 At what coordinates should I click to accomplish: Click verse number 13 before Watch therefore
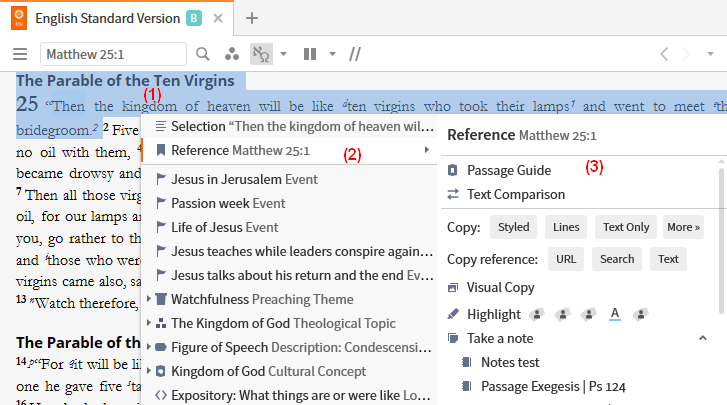point(21,299)
